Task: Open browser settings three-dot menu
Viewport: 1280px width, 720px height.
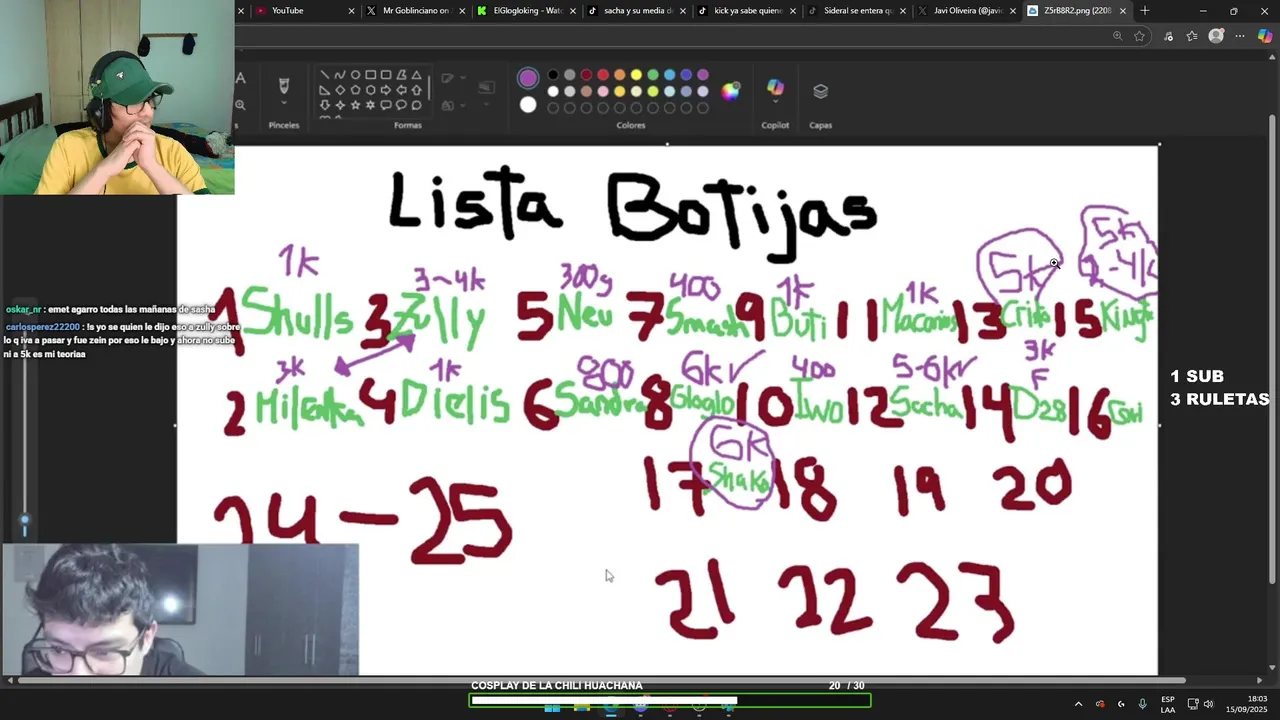Action: (x=1240, y=36)
